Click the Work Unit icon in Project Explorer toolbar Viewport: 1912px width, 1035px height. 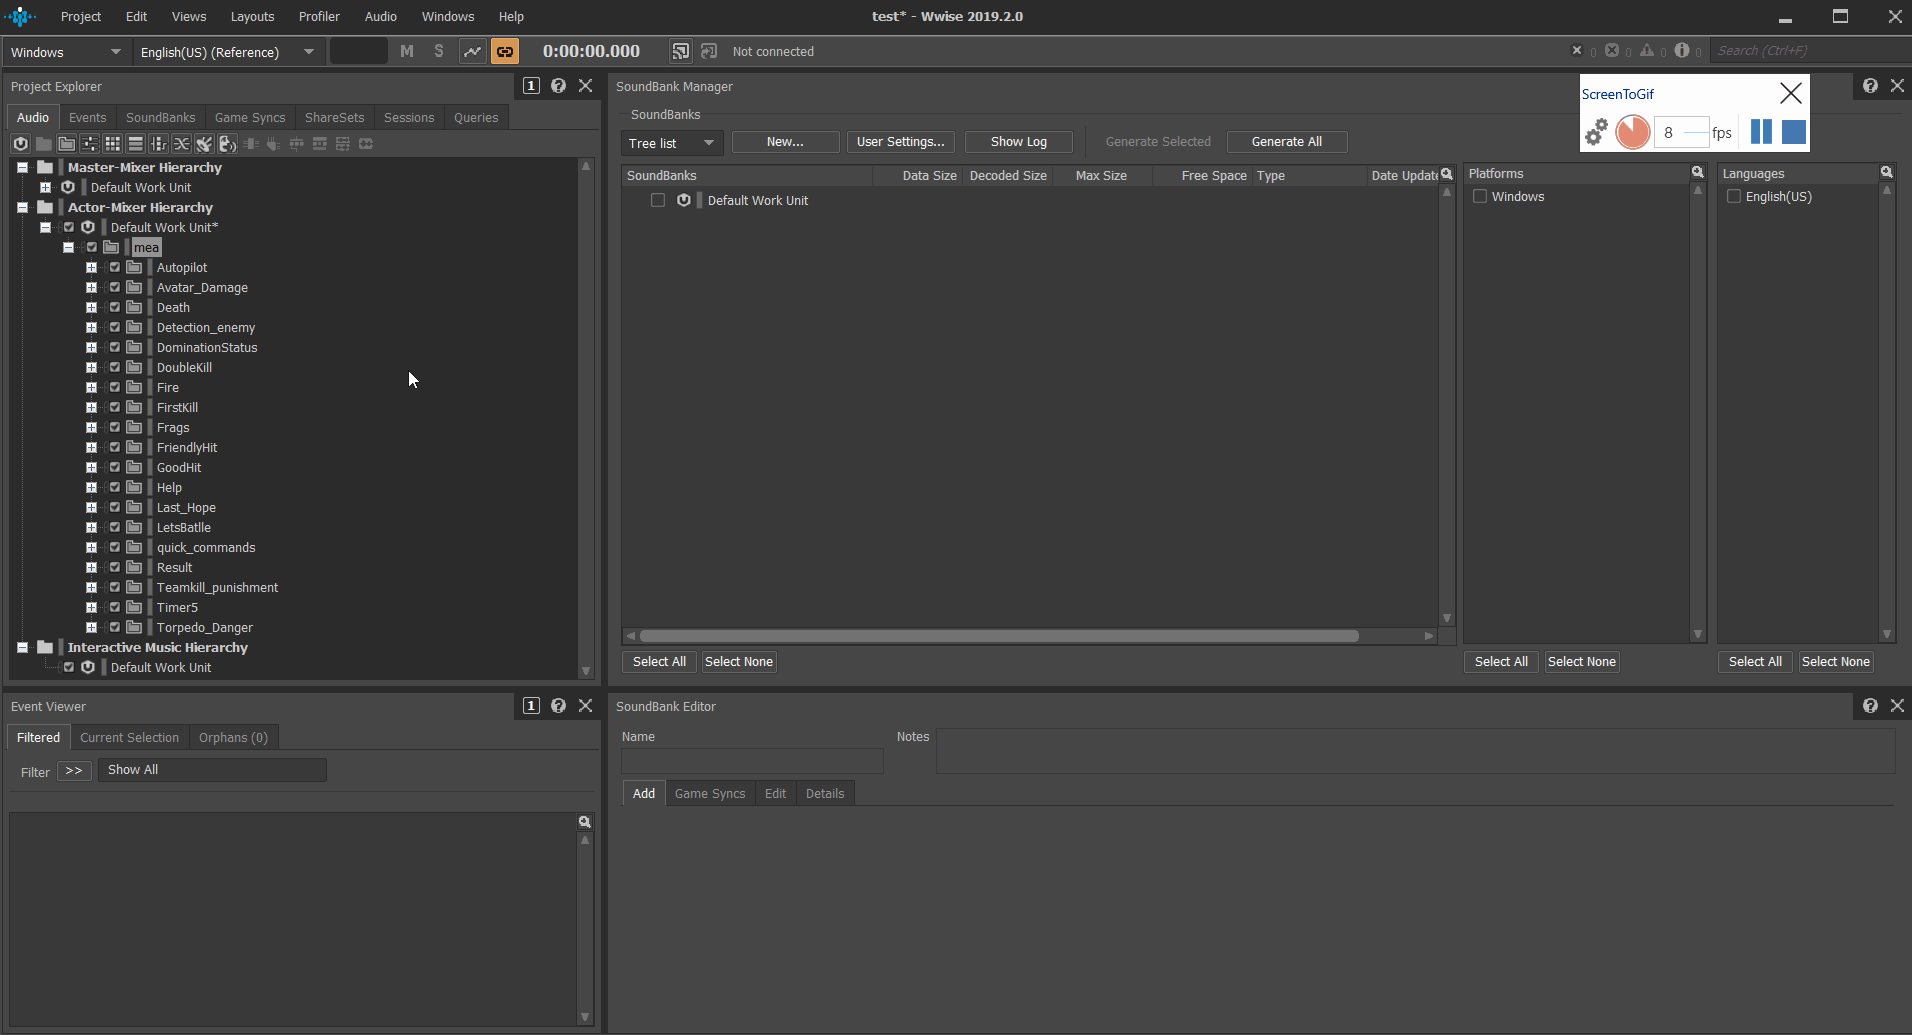20,144
